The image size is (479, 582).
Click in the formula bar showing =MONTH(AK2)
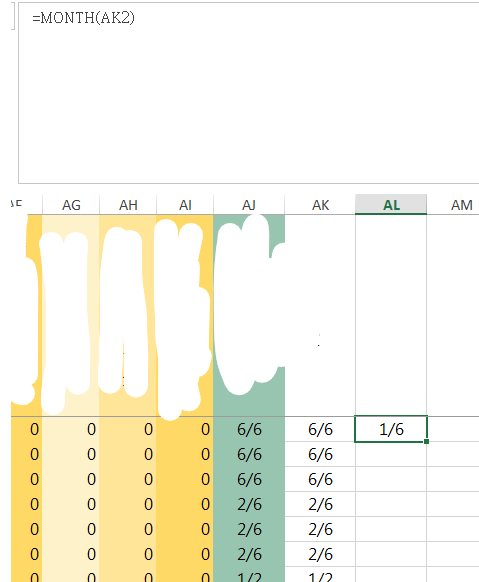point(249,93)
